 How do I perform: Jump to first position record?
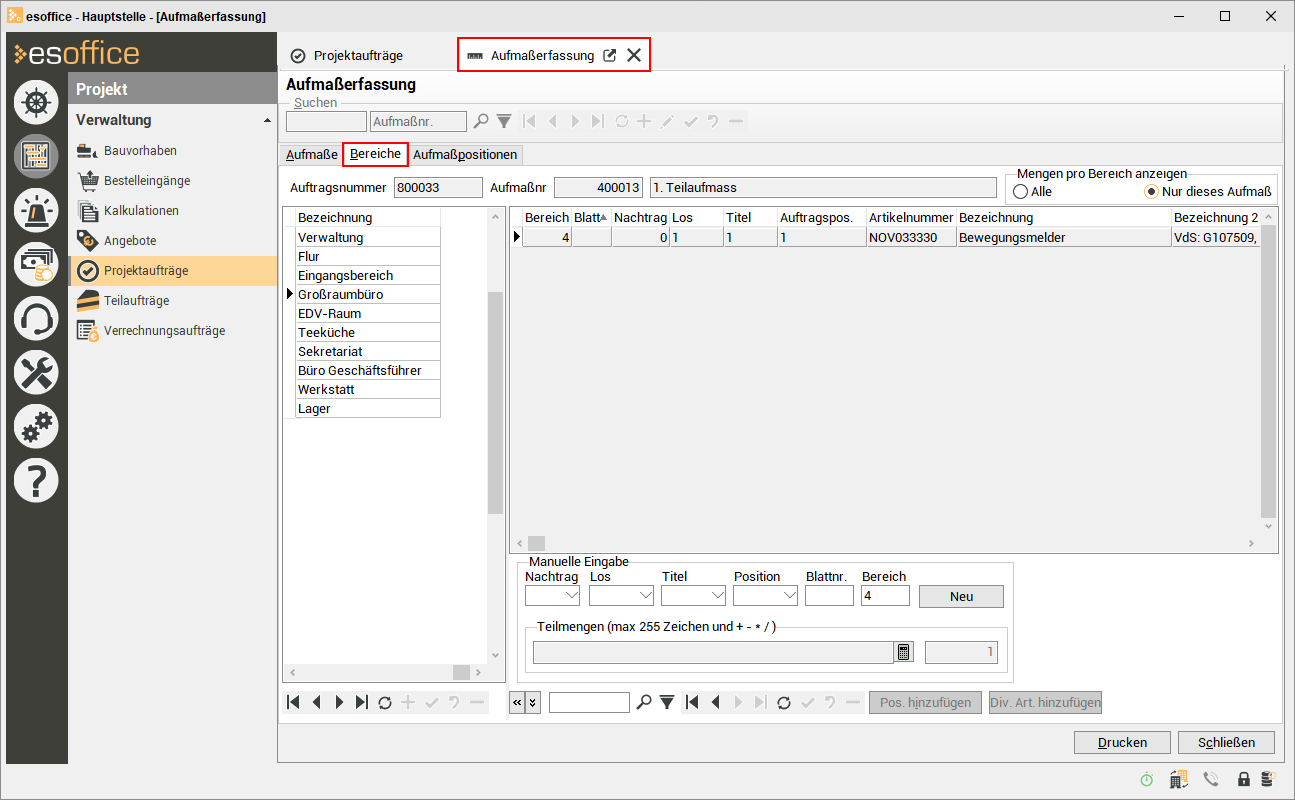tap(692, 702)
